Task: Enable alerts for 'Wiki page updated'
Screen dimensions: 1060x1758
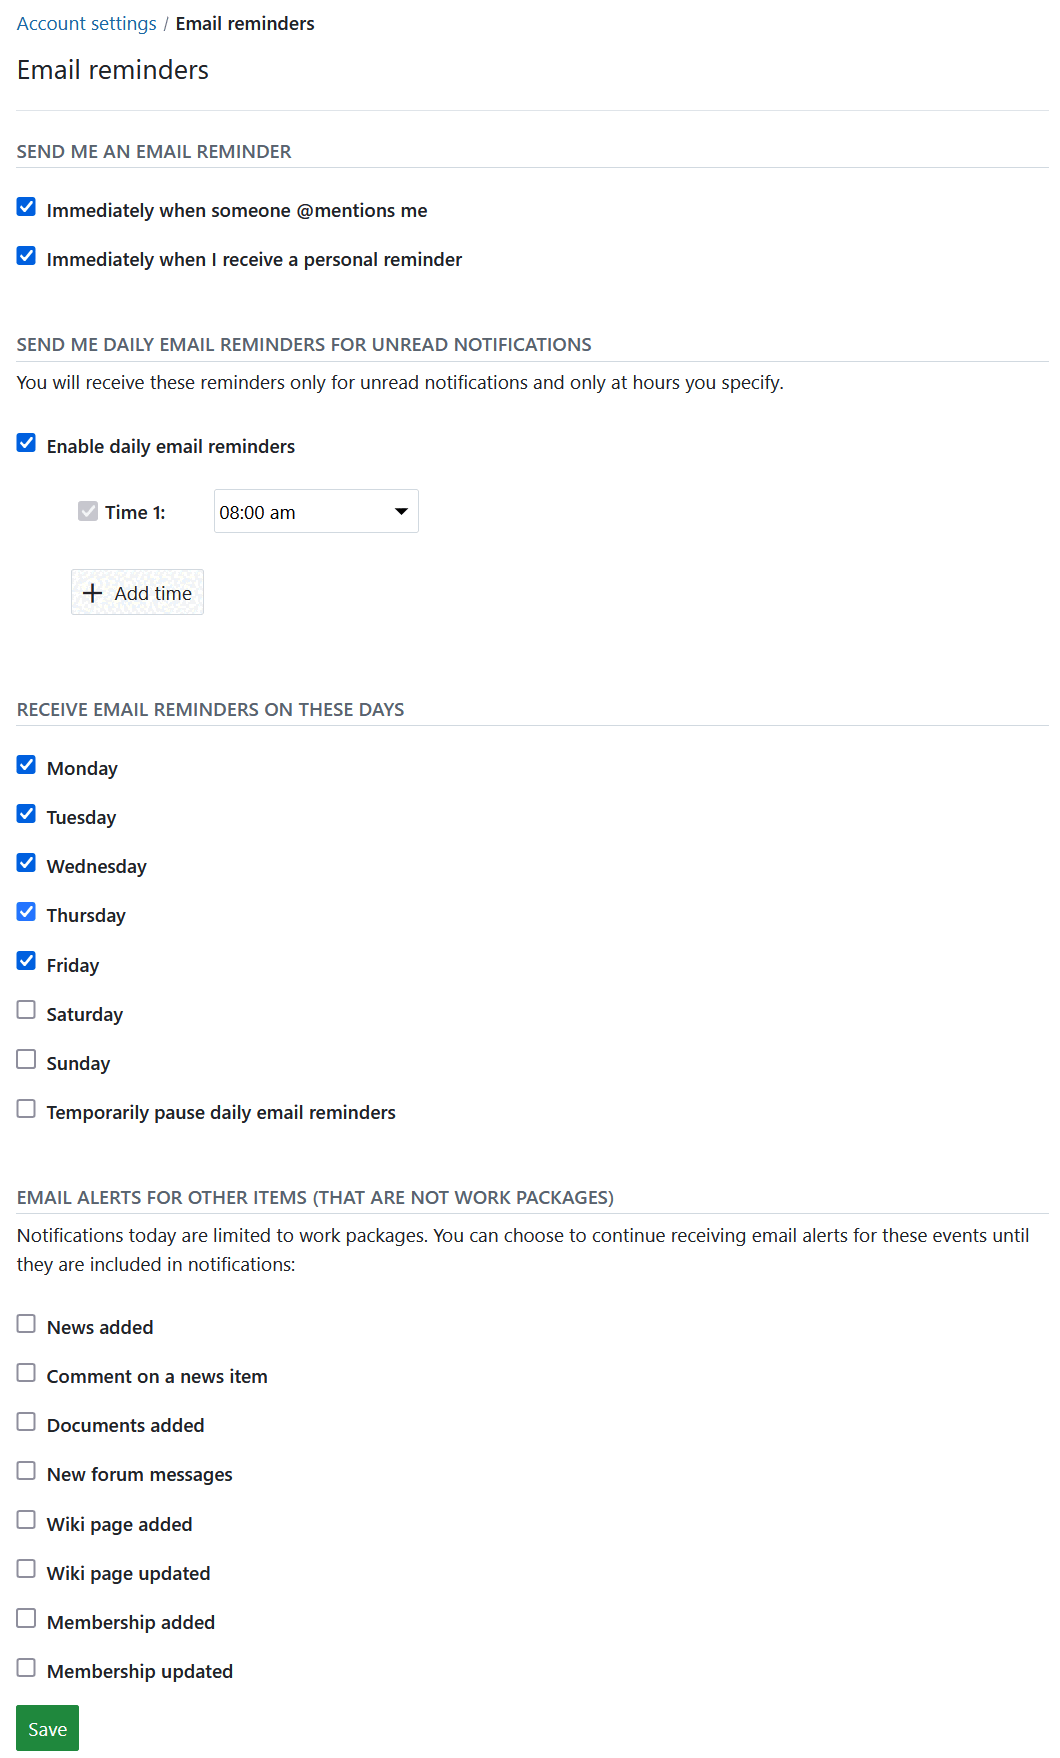Action: tap(25, 1569)
